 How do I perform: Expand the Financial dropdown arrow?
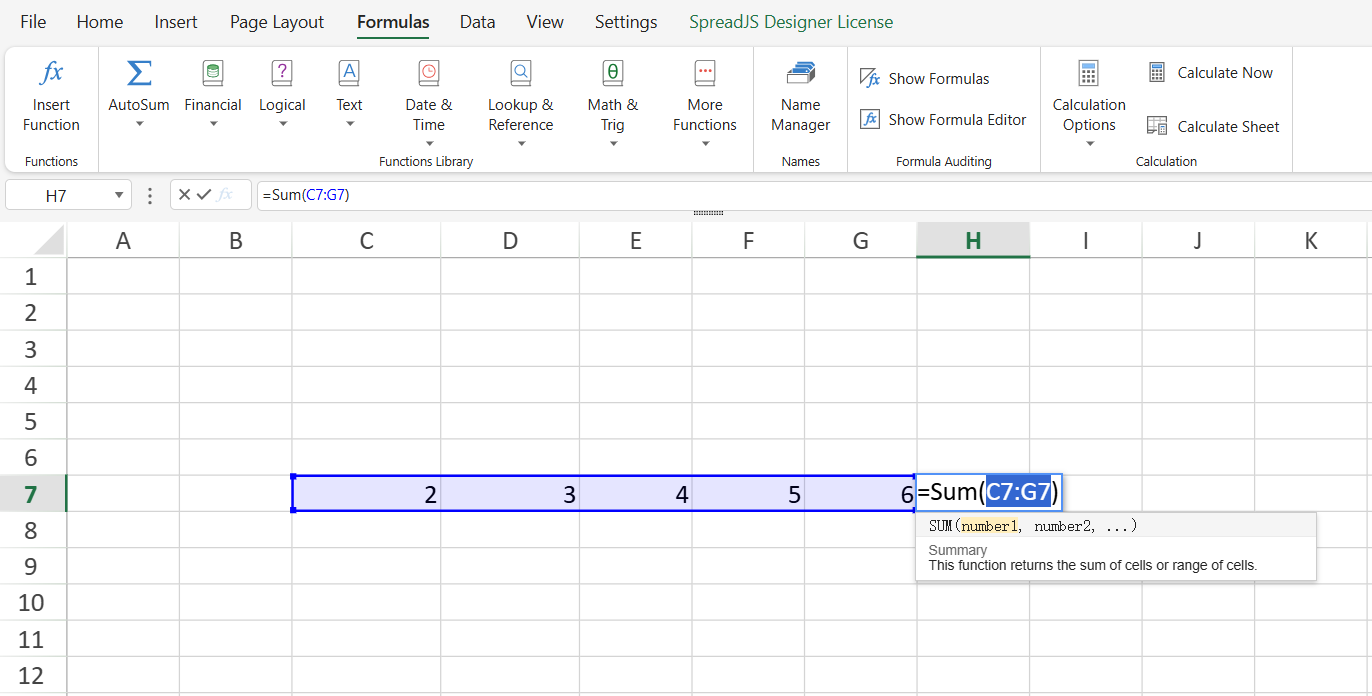click(x=213, y=125)
